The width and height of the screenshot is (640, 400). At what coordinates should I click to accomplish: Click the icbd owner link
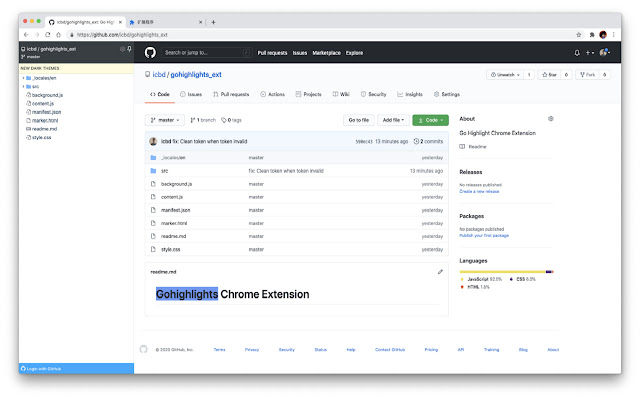coord(159,75)
